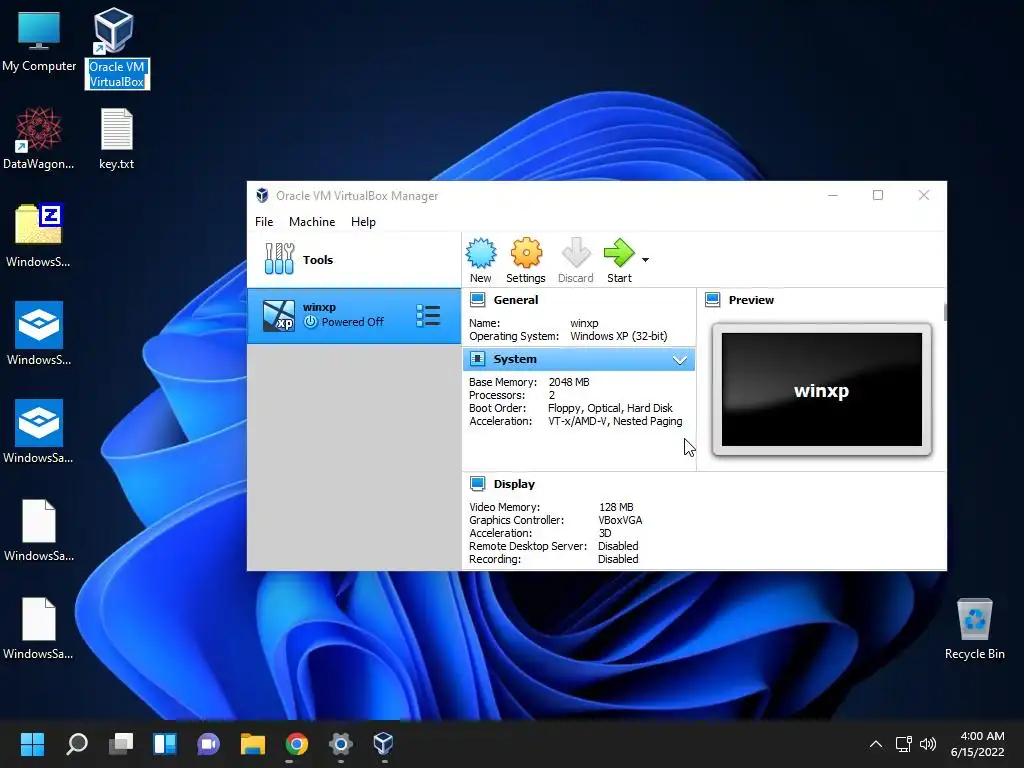Show hidden tray icons chevron
This screenshot has width=1024, height=768.
(x=876, y=744)
